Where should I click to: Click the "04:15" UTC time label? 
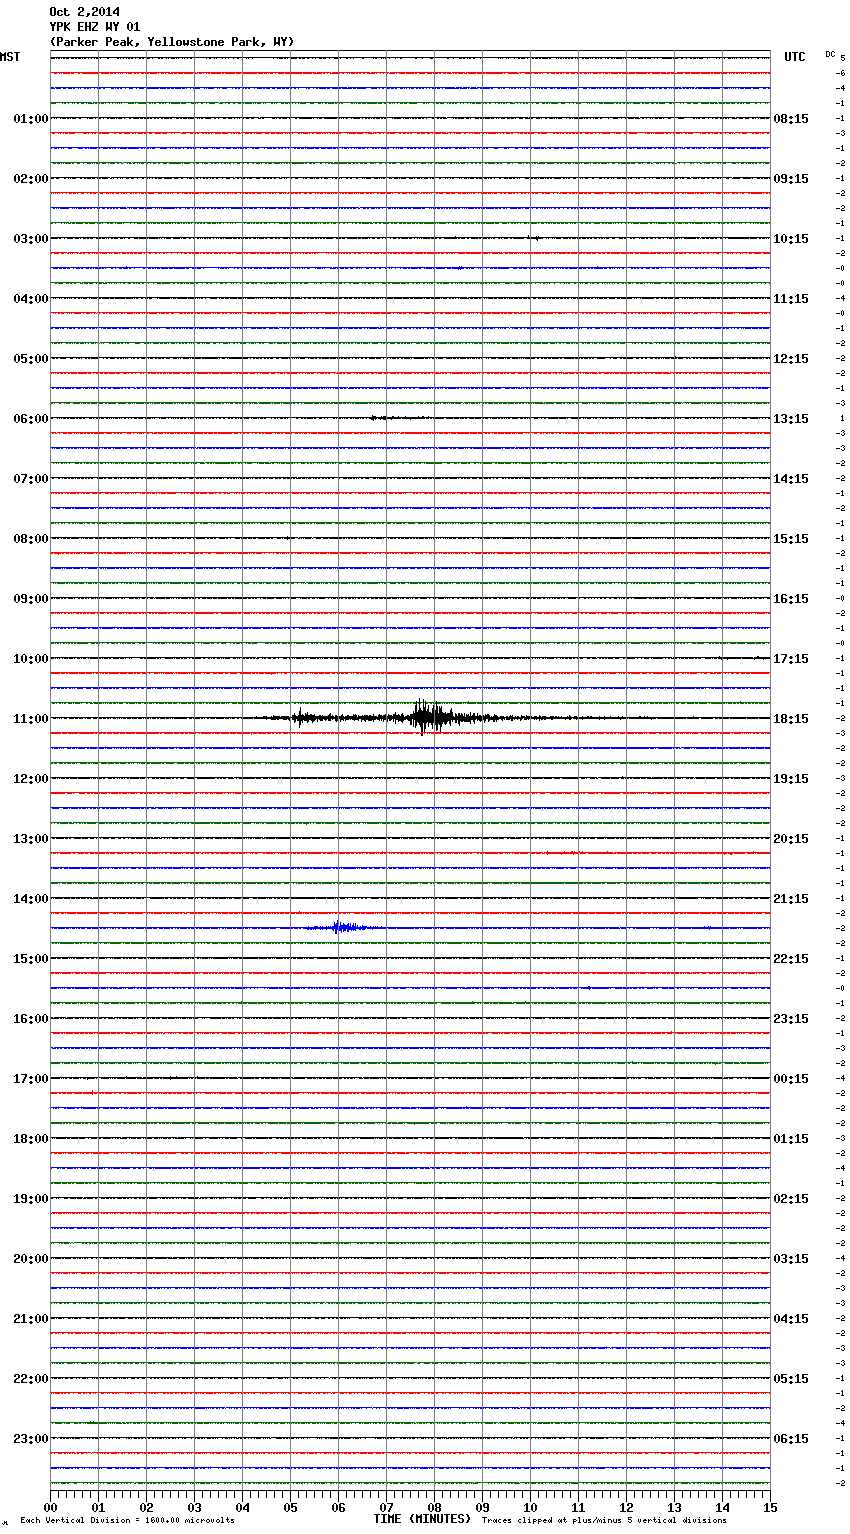[x=791, y=1319]
